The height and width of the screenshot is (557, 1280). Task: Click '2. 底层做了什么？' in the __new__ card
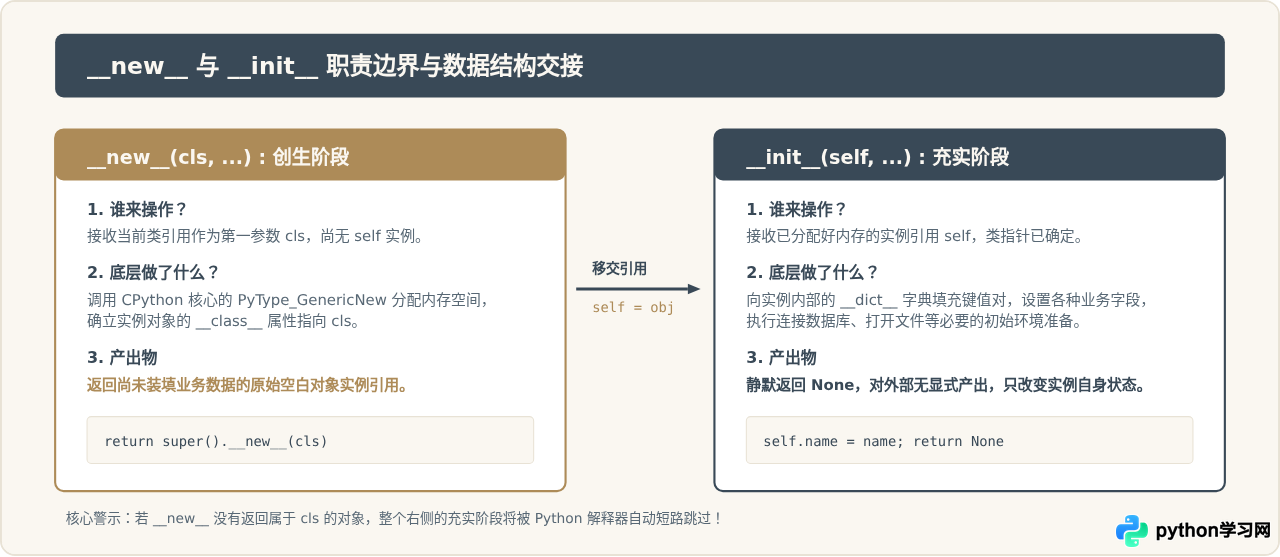point(153,272)
